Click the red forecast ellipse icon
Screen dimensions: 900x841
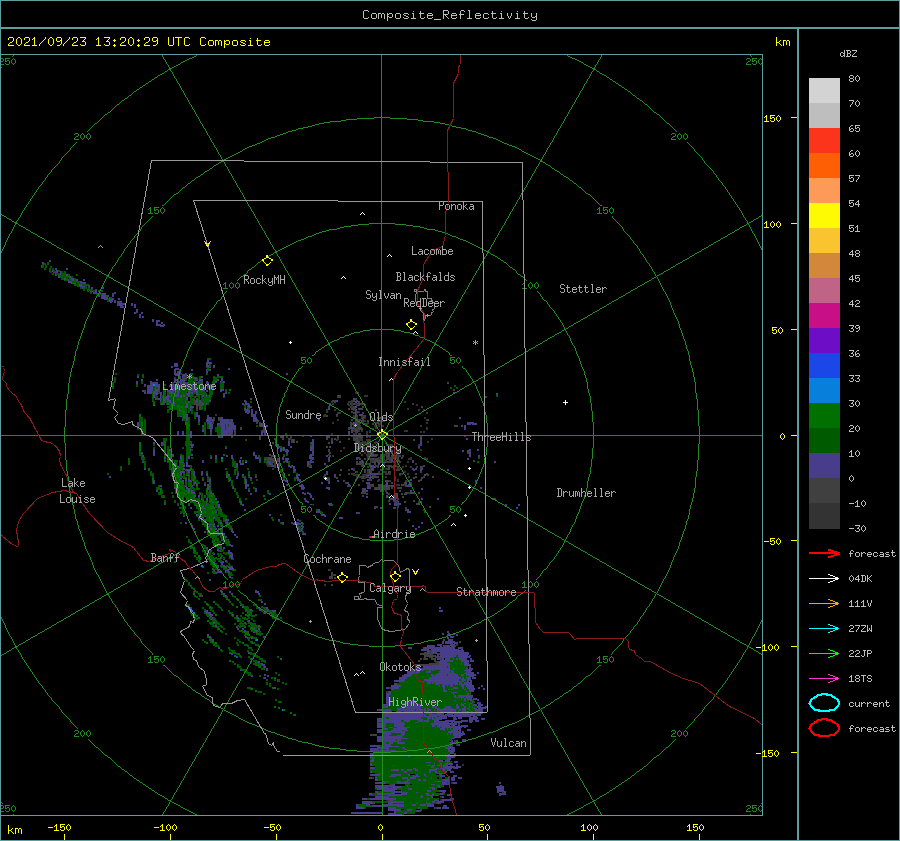(x=824, y=728)
